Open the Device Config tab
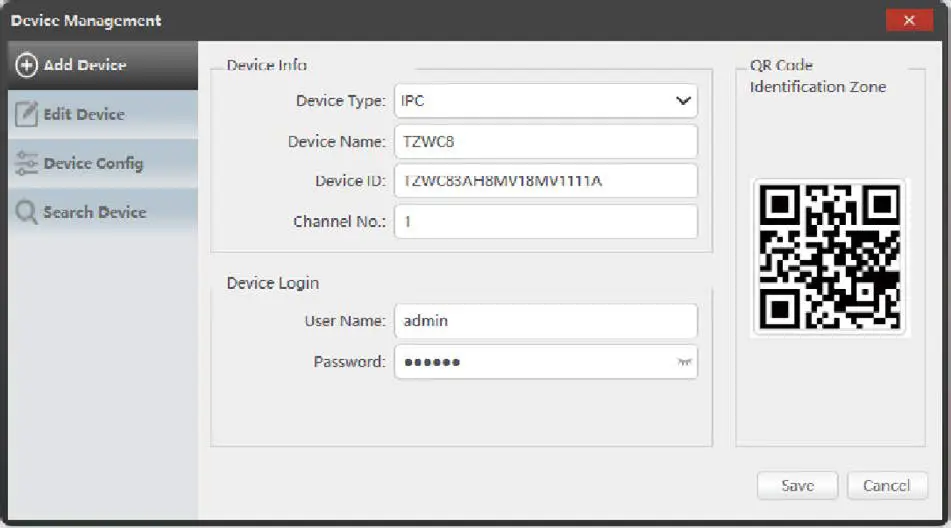Viewport: 951px width, 528px height. click(x=93, y=164)
